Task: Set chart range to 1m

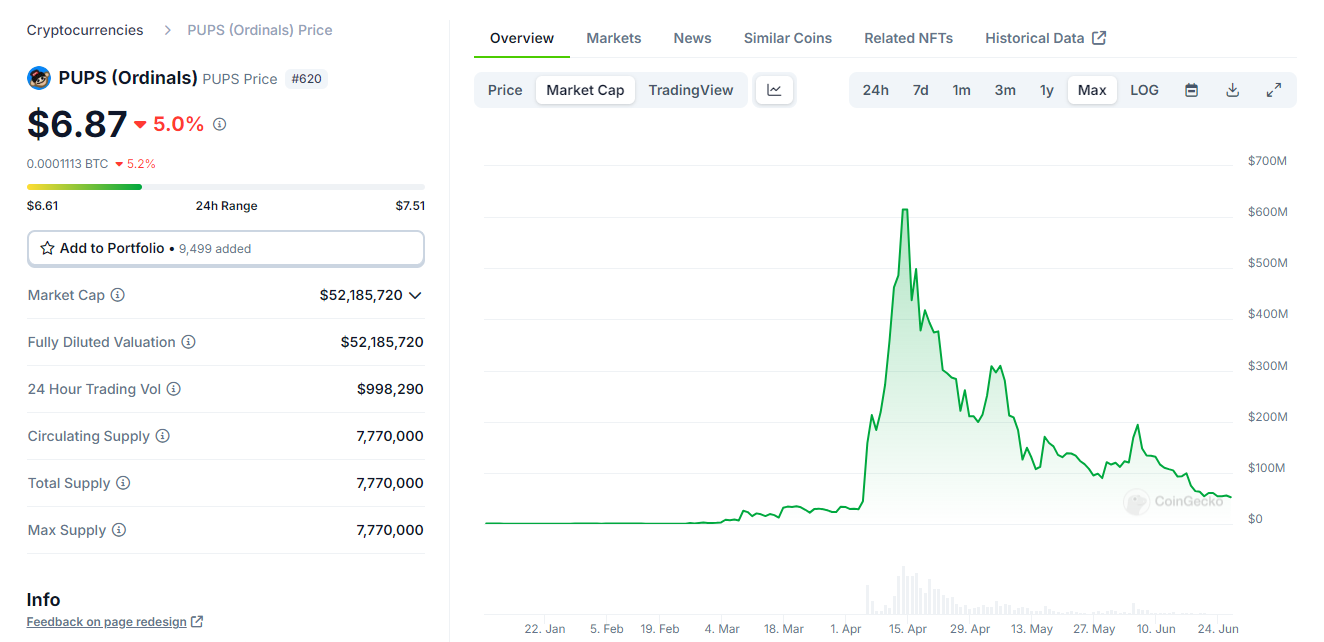Action: point(961,90)
